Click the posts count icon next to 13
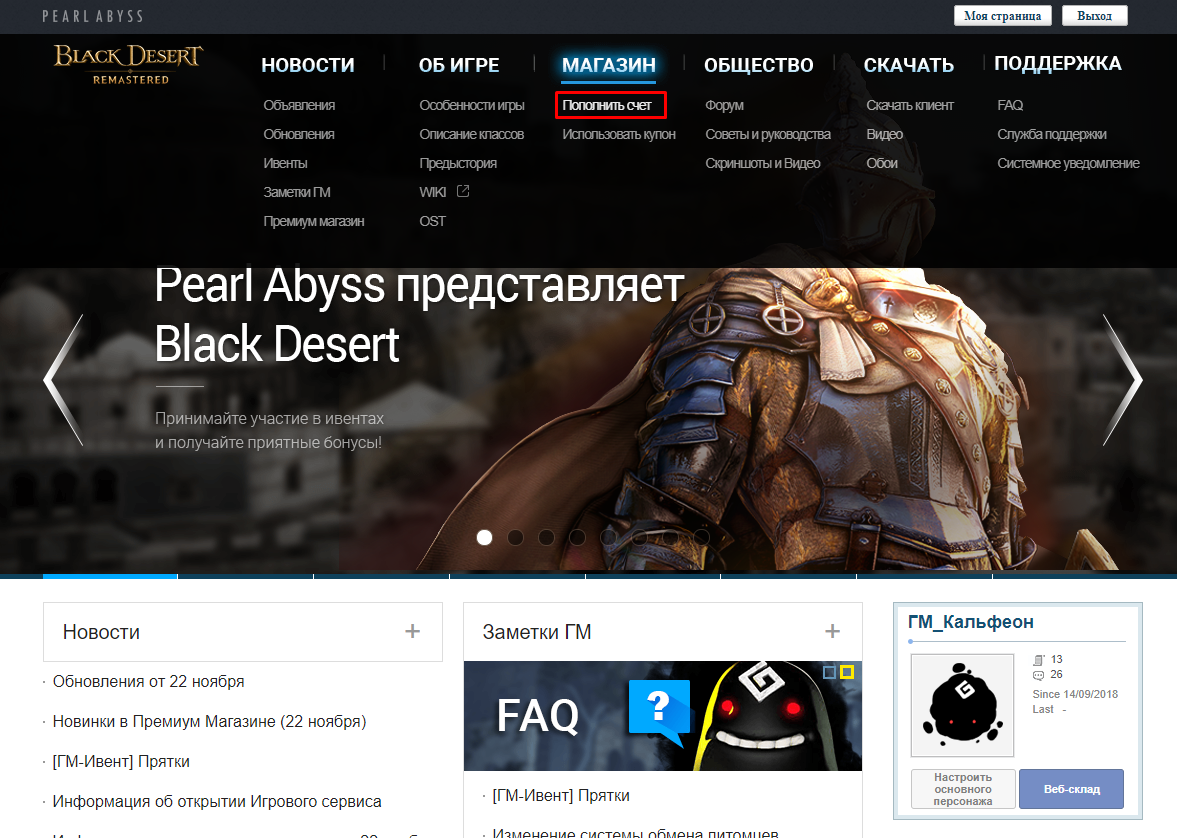Image resolution: width=1177 pixels, height=838 pixels. [x=1039, y=659]
